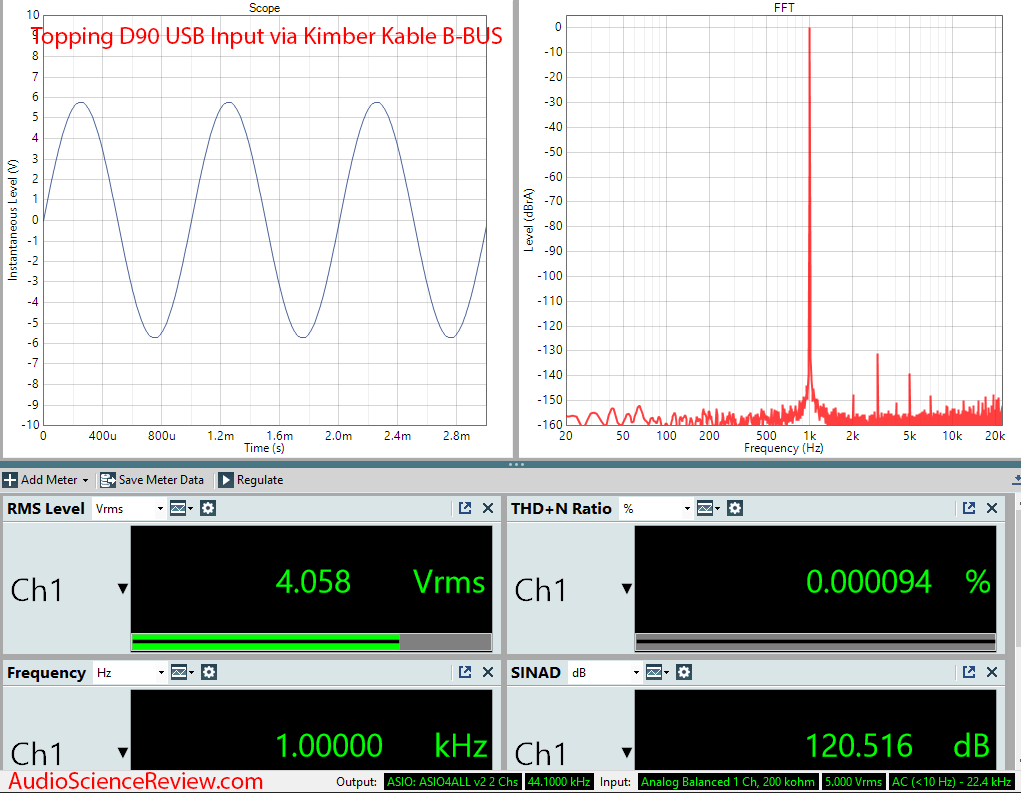1021x793 pixels.
Task: Open the Add Meter dropdown arrow
Action: (85, 480)
